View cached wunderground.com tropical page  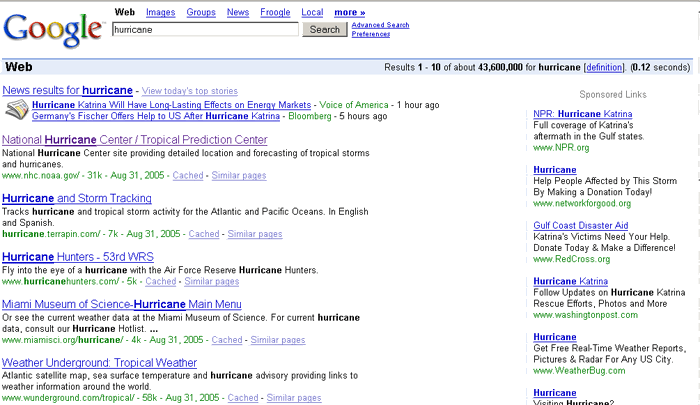(x=243, y=398)
